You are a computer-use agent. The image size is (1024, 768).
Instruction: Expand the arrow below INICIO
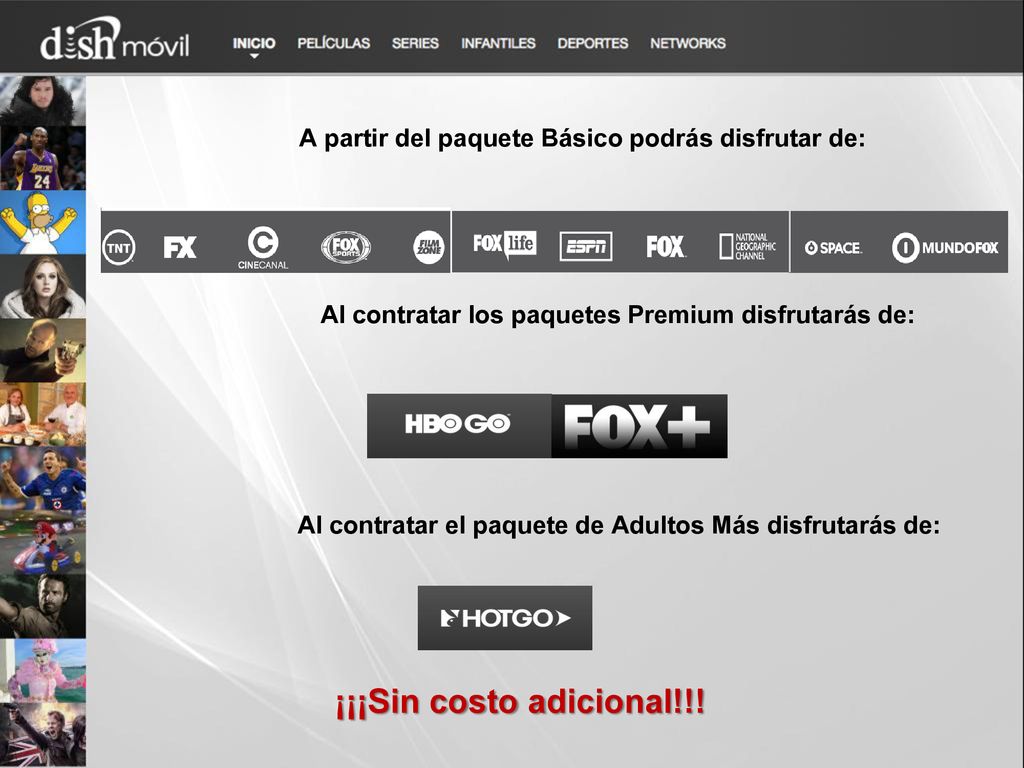[254, 56]
